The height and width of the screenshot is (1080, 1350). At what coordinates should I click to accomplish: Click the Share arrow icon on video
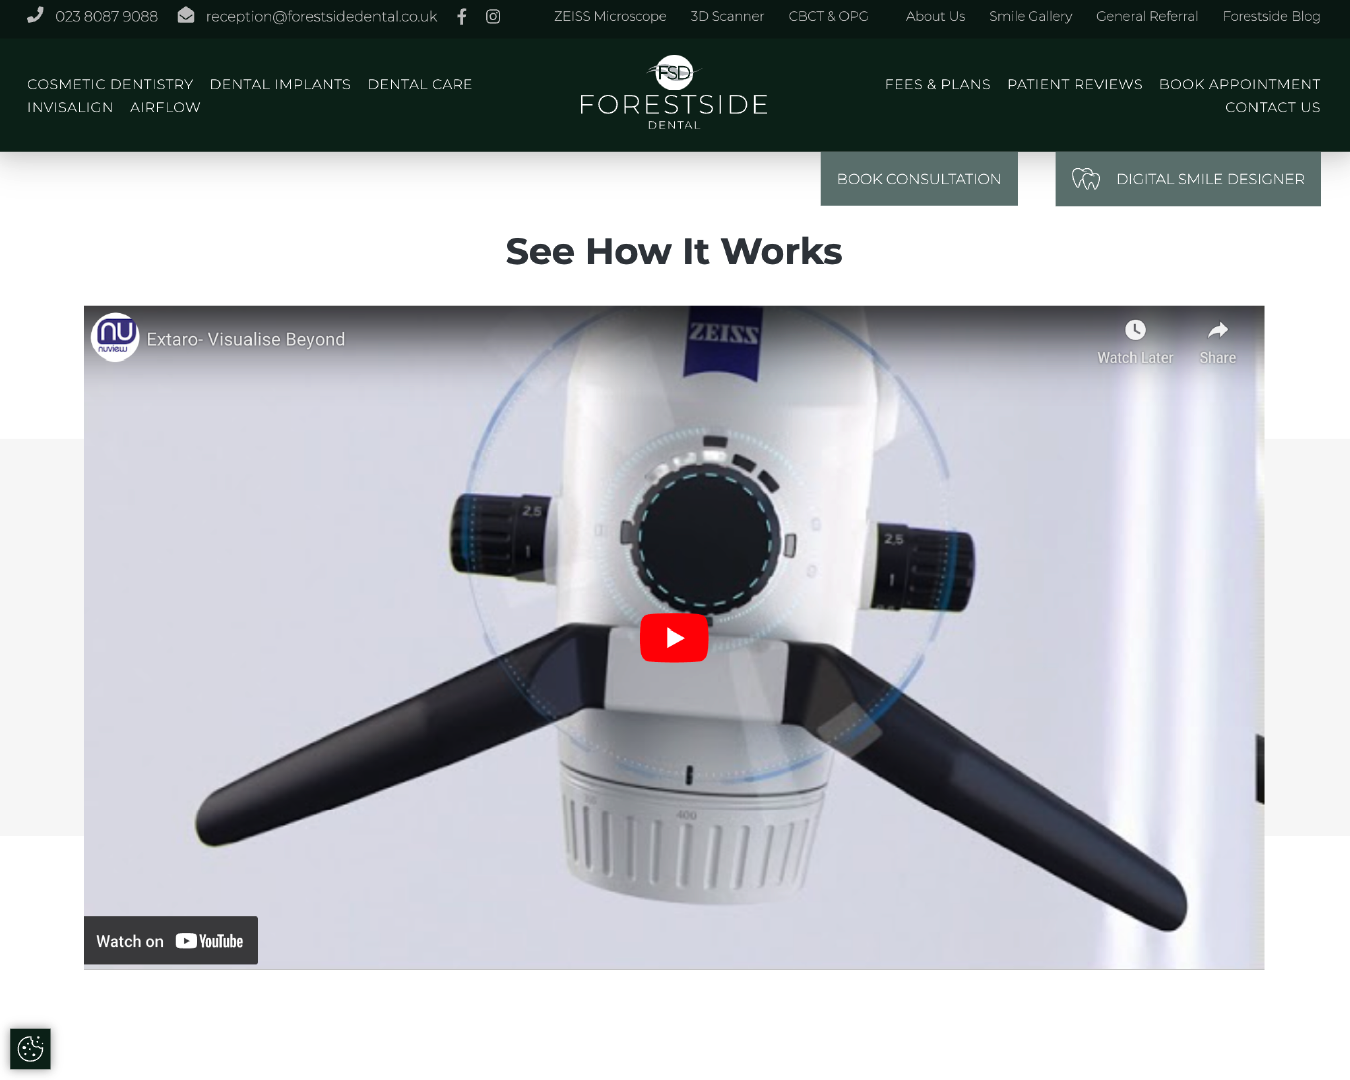tap(1217, 331)
